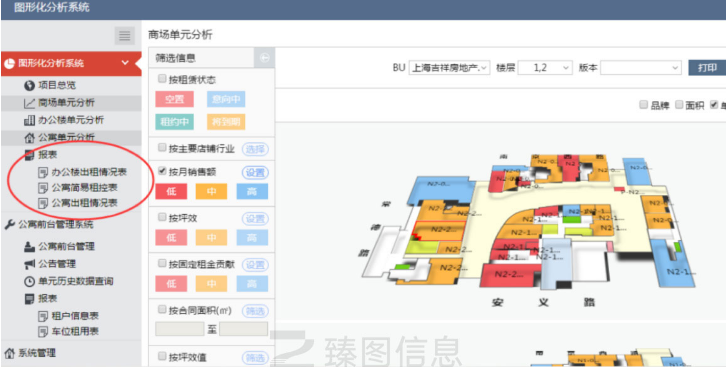Click the document icon beside 车位租用表
The image size is (726, 367).
pyautogui.click(x=43, y=332)
